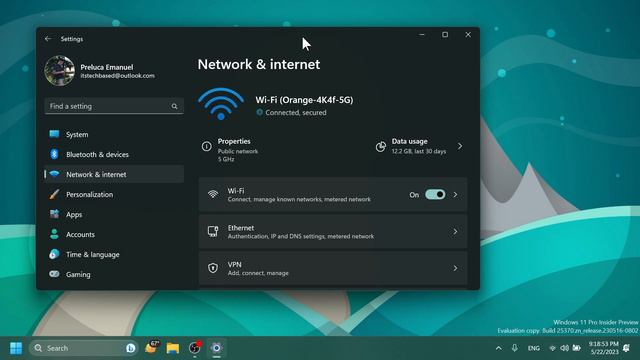Open the round red-badged app on taskbar
Screen dimensions: 640x360
coord(195,347)
